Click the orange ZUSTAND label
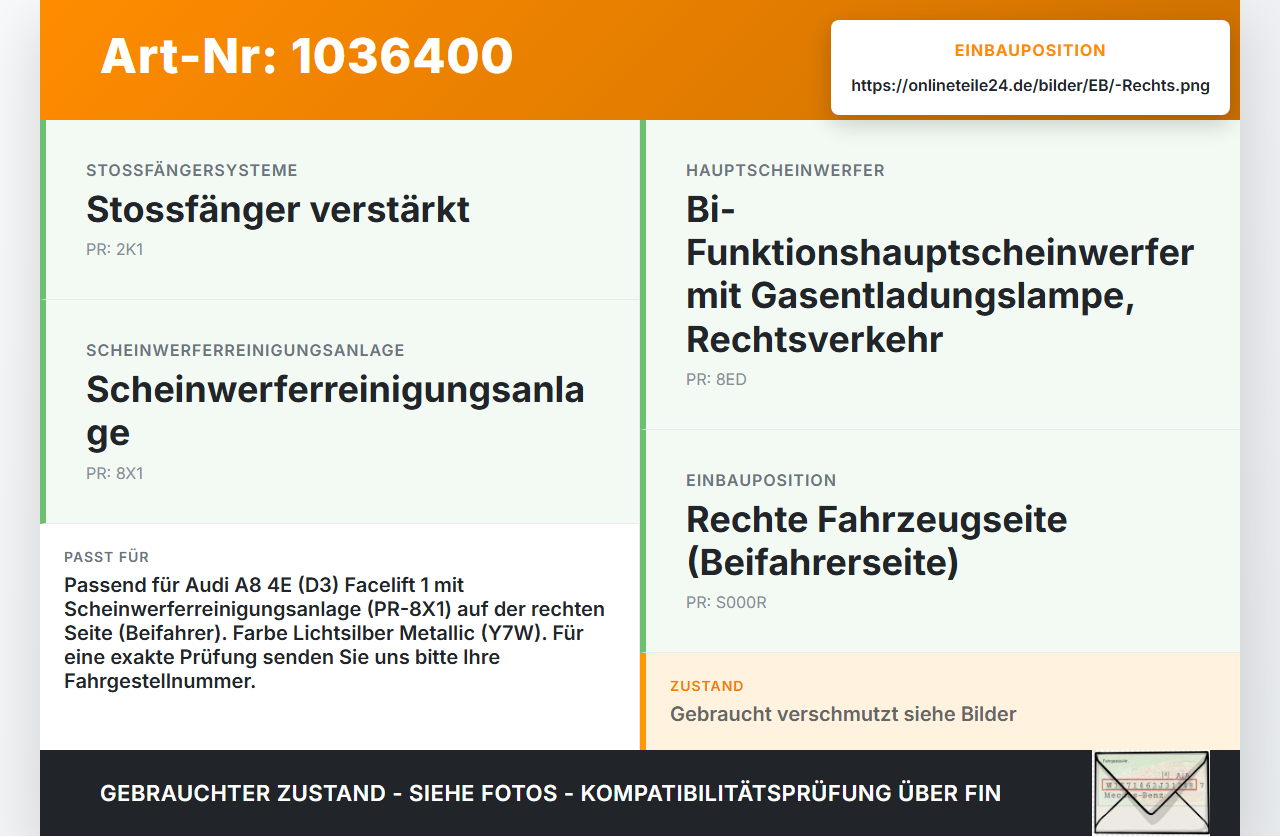This screenshot has width=1280, height=837. (x=707, y=686)
